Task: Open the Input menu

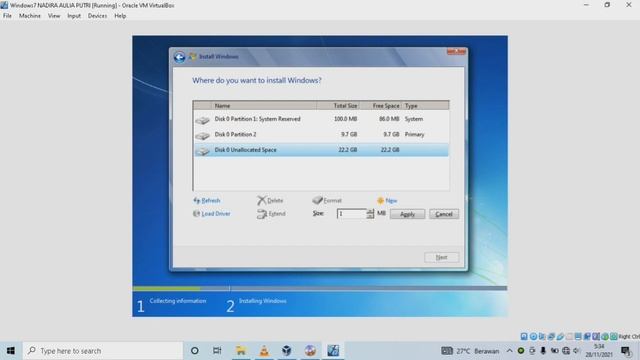Action: [x=74, y=16]
